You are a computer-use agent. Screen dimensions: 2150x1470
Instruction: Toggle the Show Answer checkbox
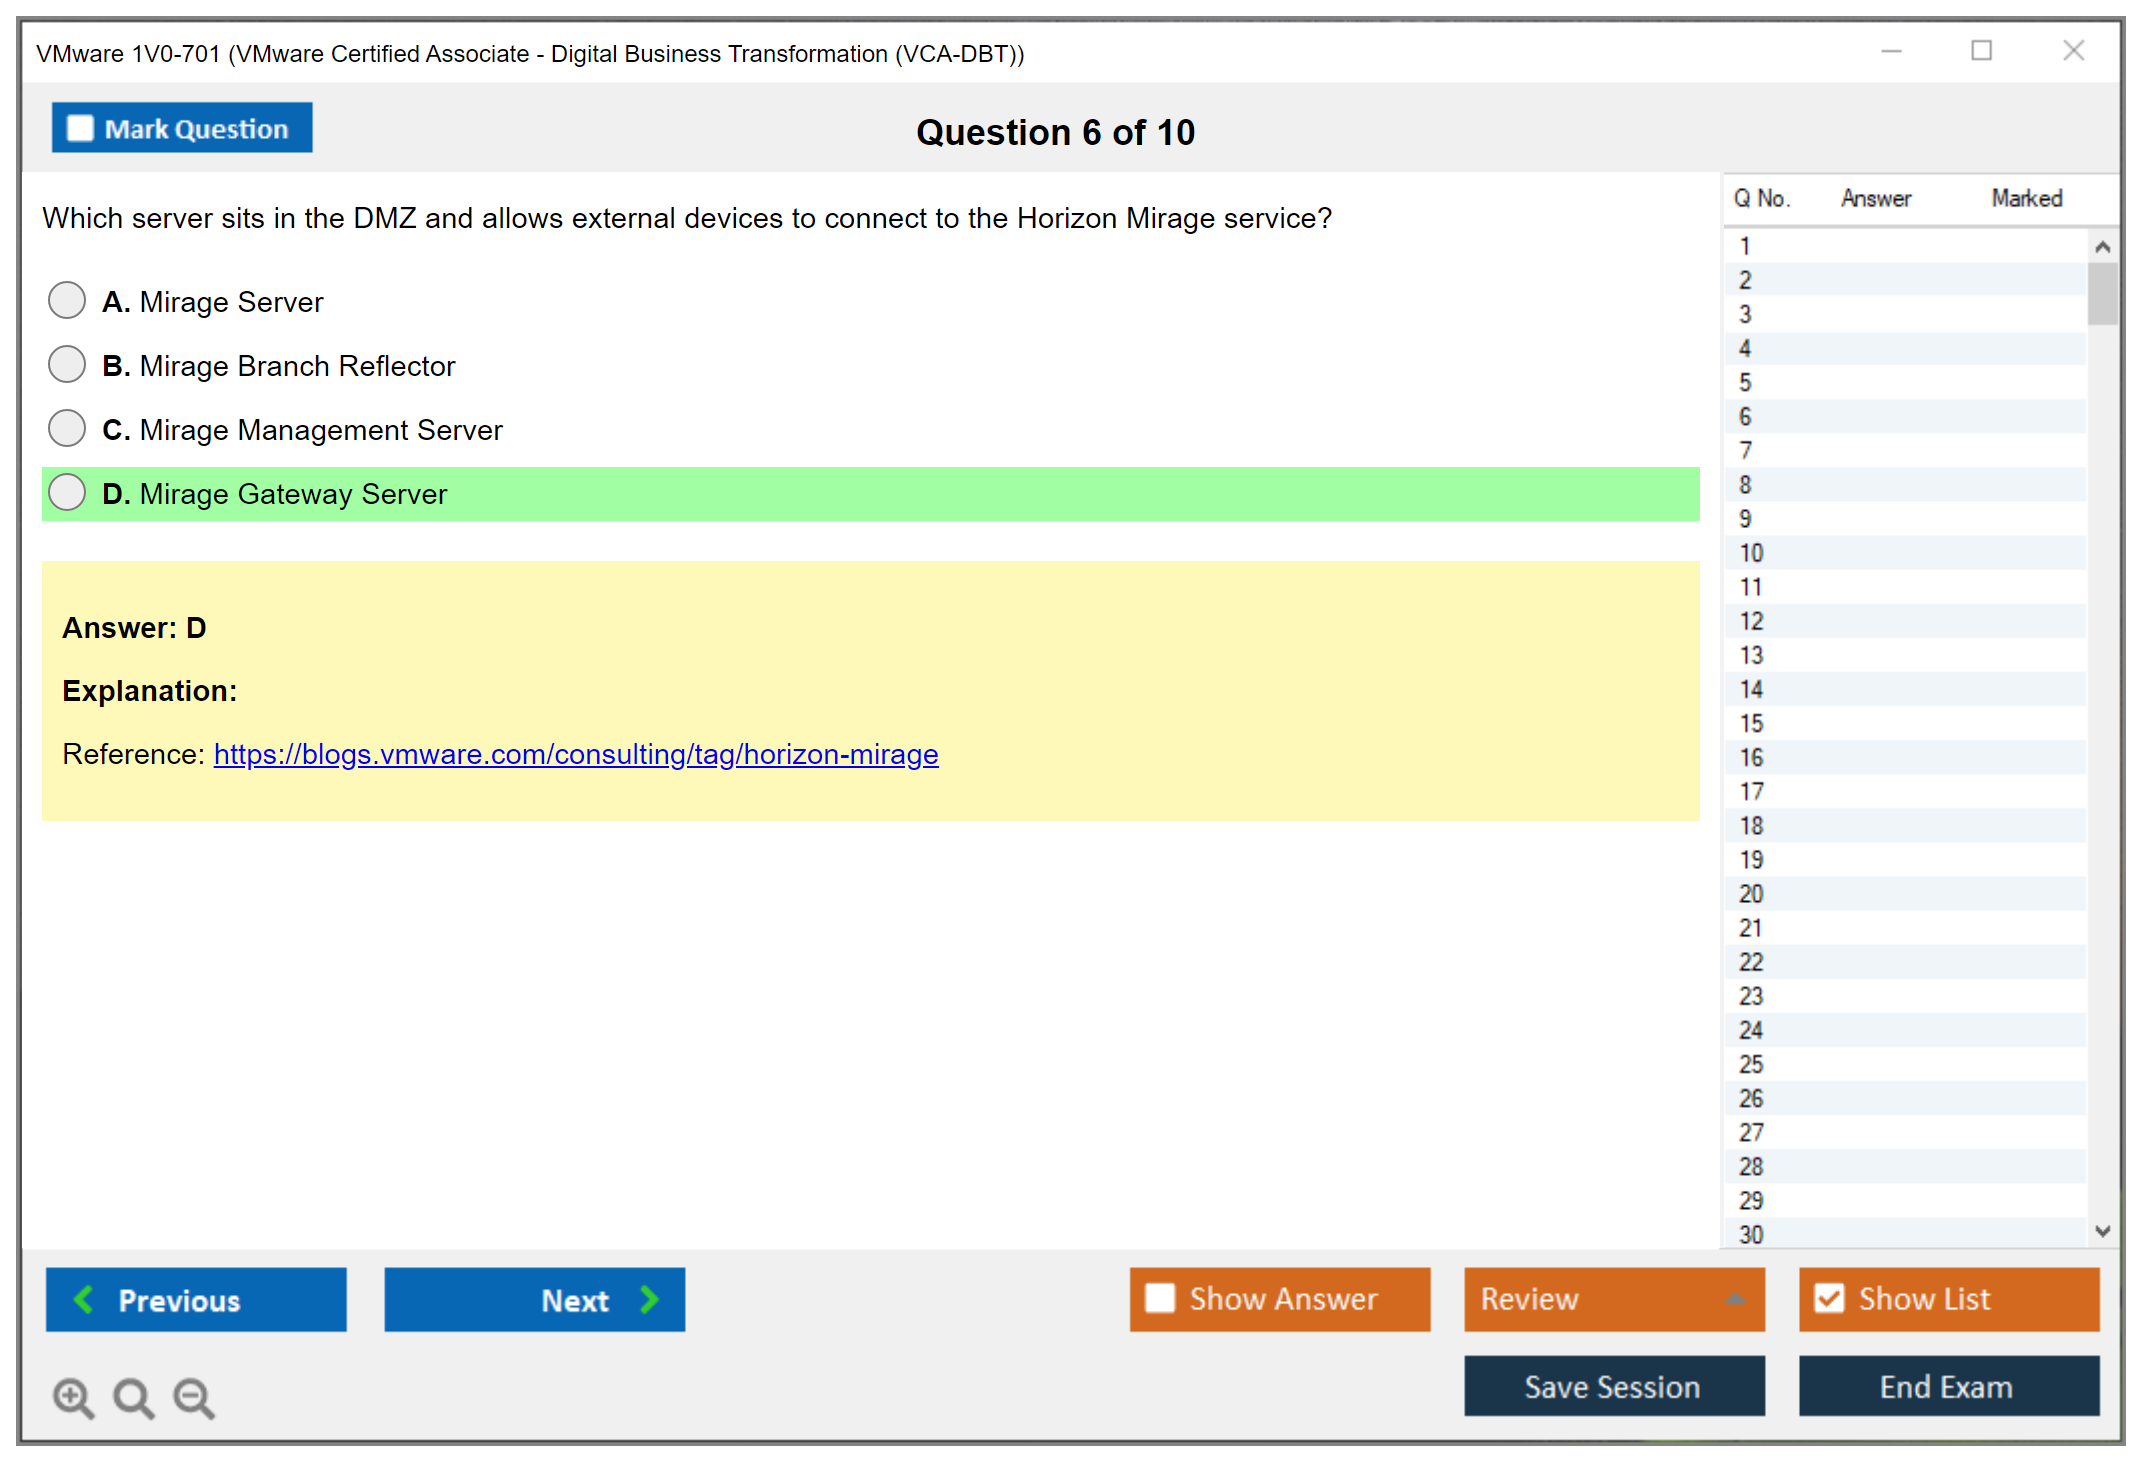1160,1298
